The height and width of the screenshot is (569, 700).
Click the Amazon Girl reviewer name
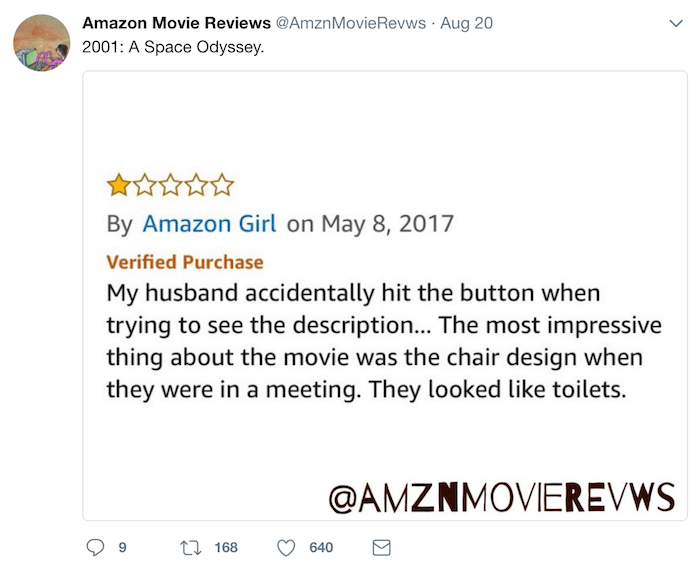point(209,224)
